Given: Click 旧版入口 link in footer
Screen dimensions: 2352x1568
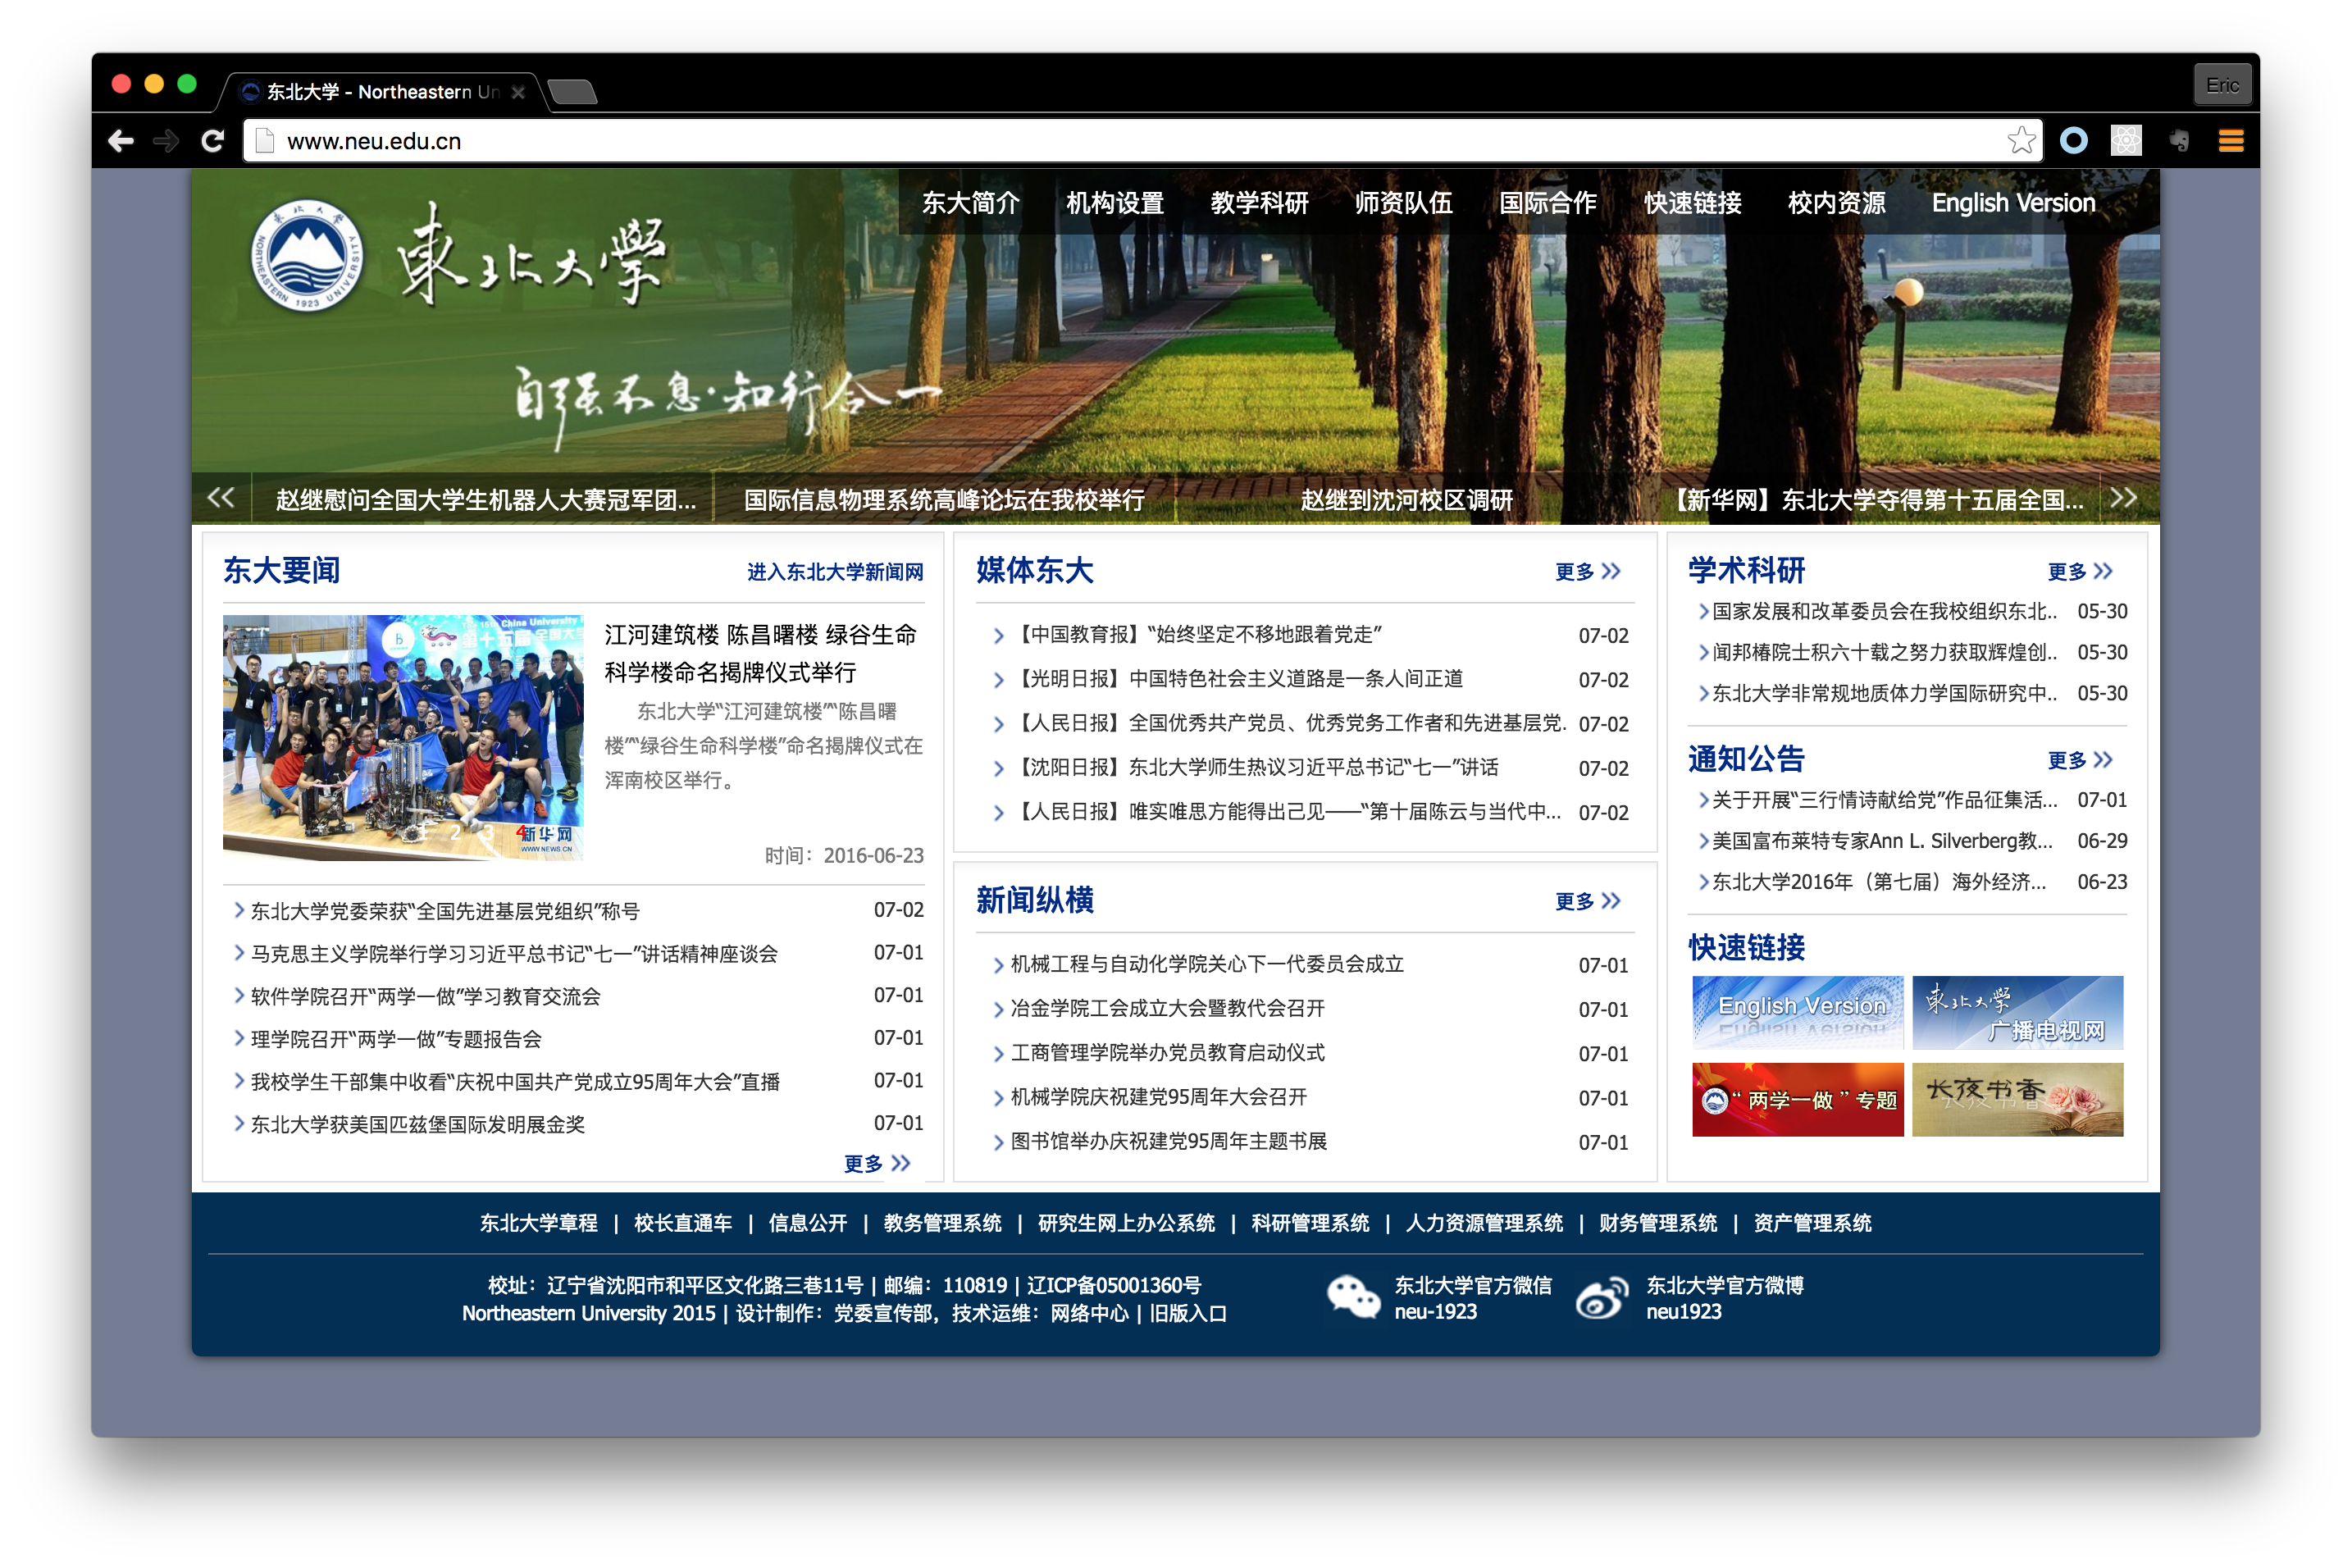Looking at the screenshot, I should click(1188, 1313).
